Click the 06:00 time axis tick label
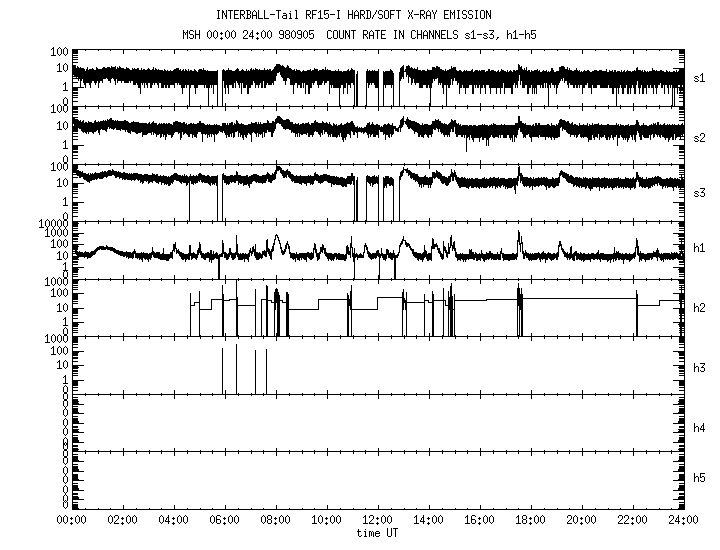 224,520
